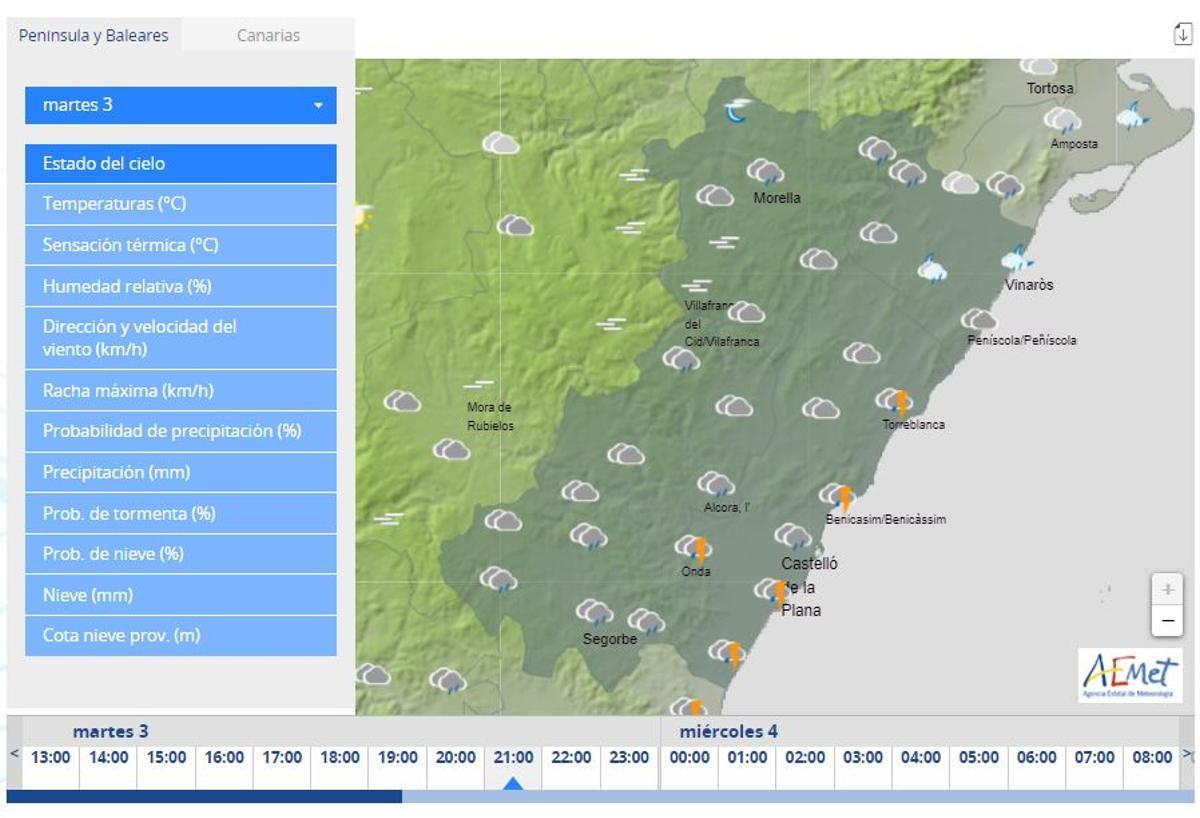Screen dimensions: 1200x818
Task: Click the storm icon near Benicasim
Action: pyautogui.click(x=838, y=496)
